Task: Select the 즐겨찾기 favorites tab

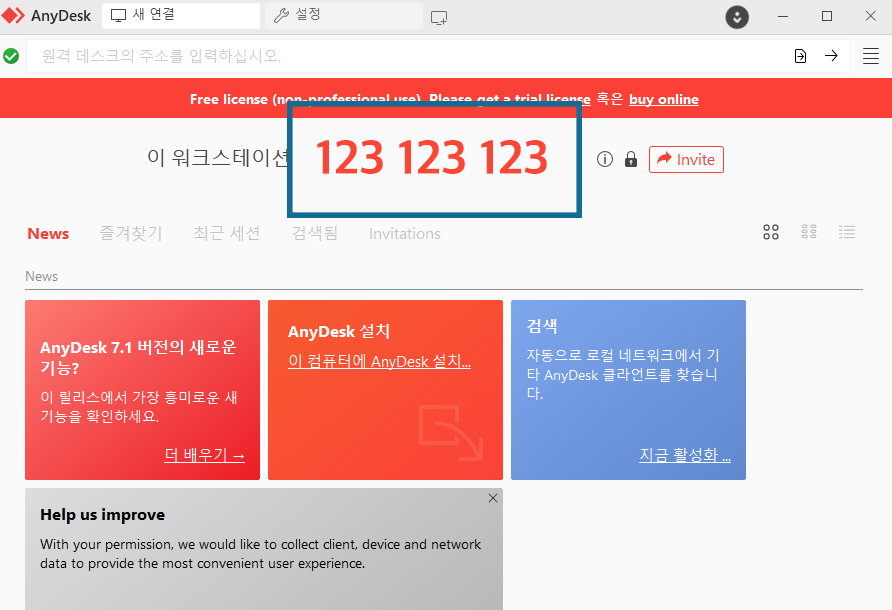Action: (x=131, y=233)
